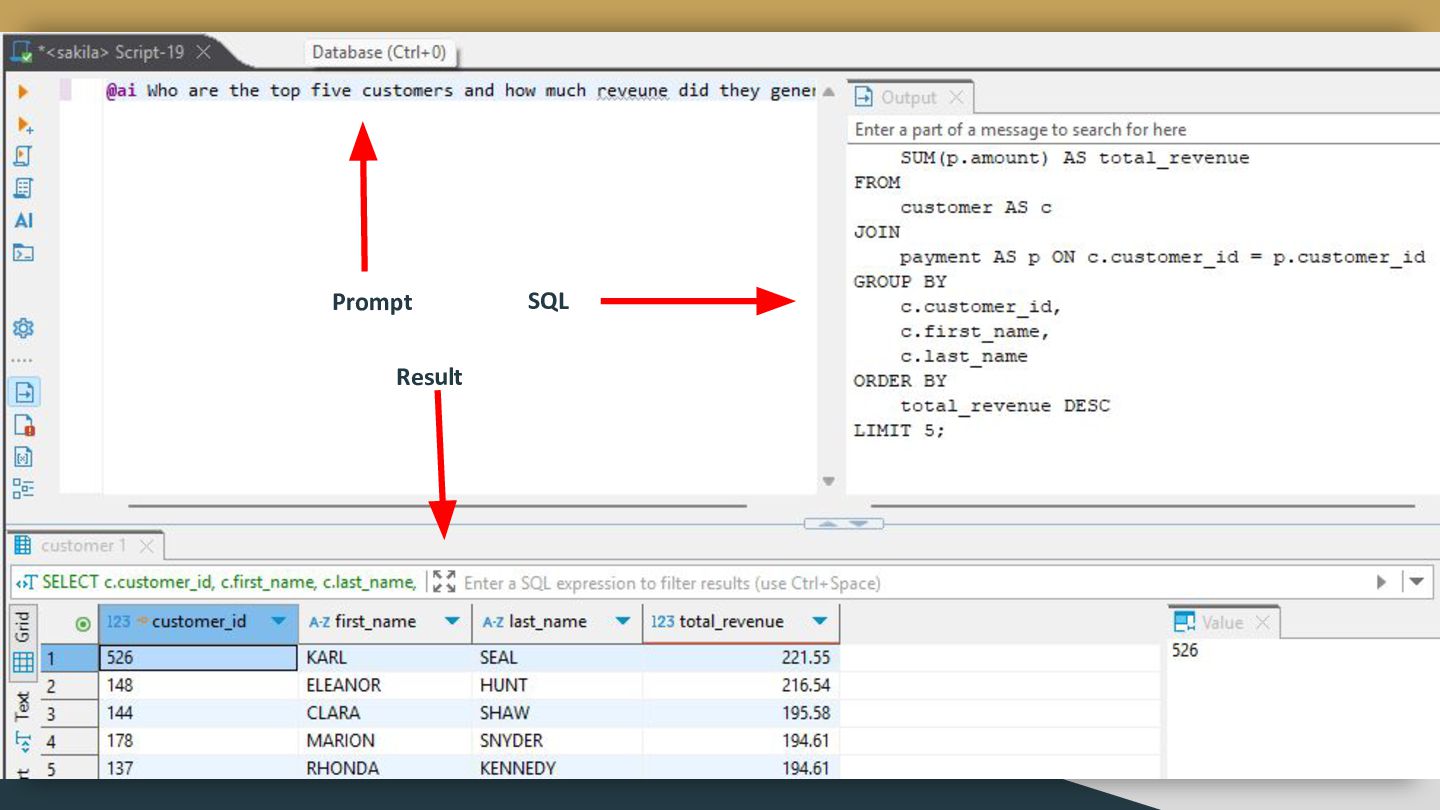The width and height of the screenshot is (1440, 810).
Task: Select the customer 1 results tab
Action: (x=82, y=546)
